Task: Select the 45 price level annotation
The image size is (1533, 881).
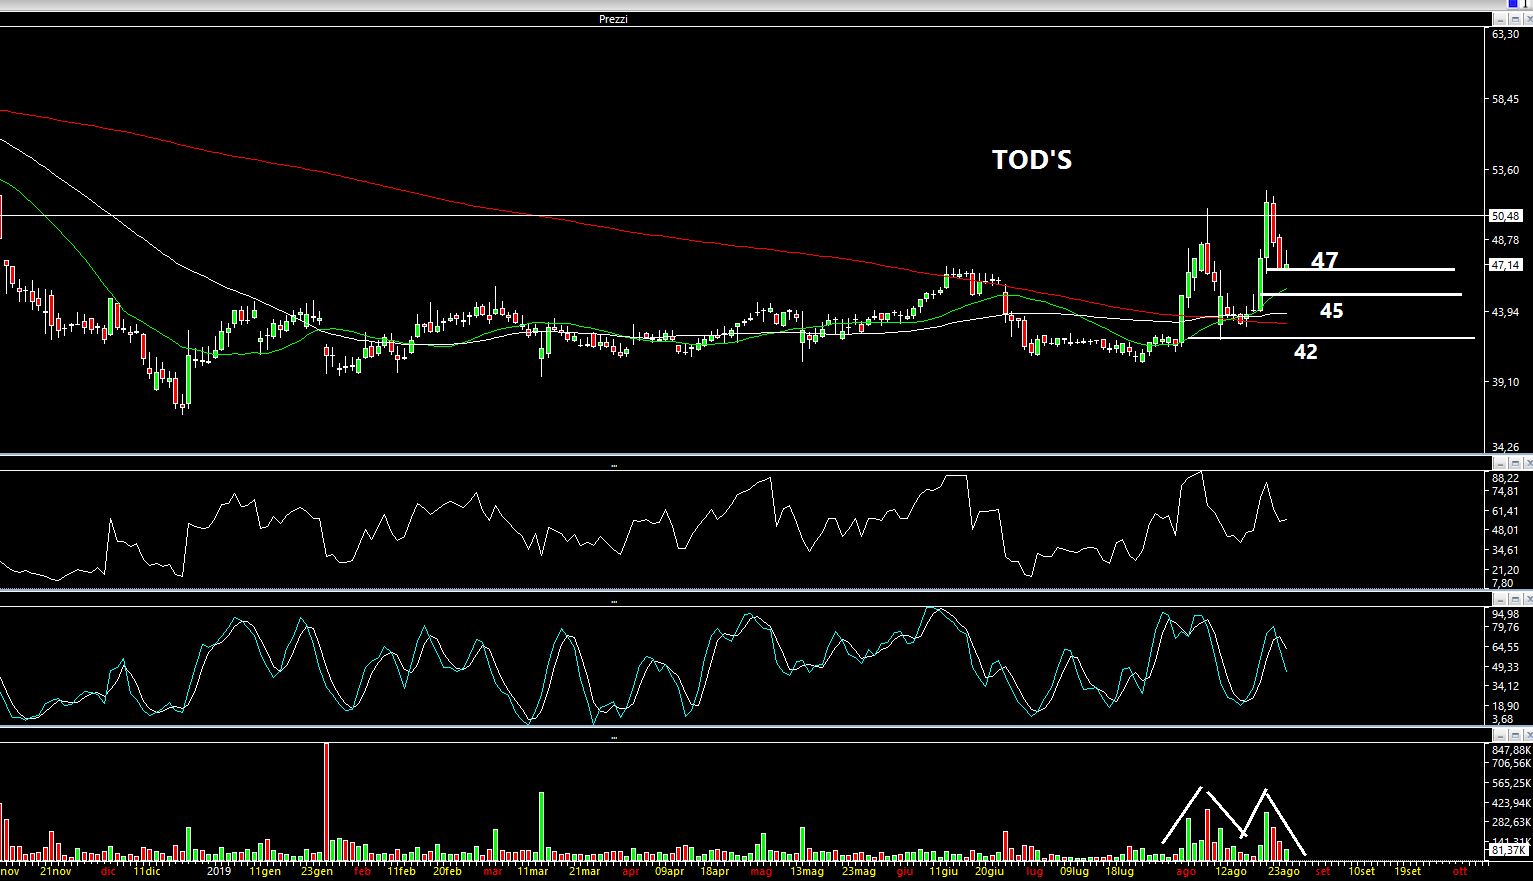Action: coord(1331,311)
